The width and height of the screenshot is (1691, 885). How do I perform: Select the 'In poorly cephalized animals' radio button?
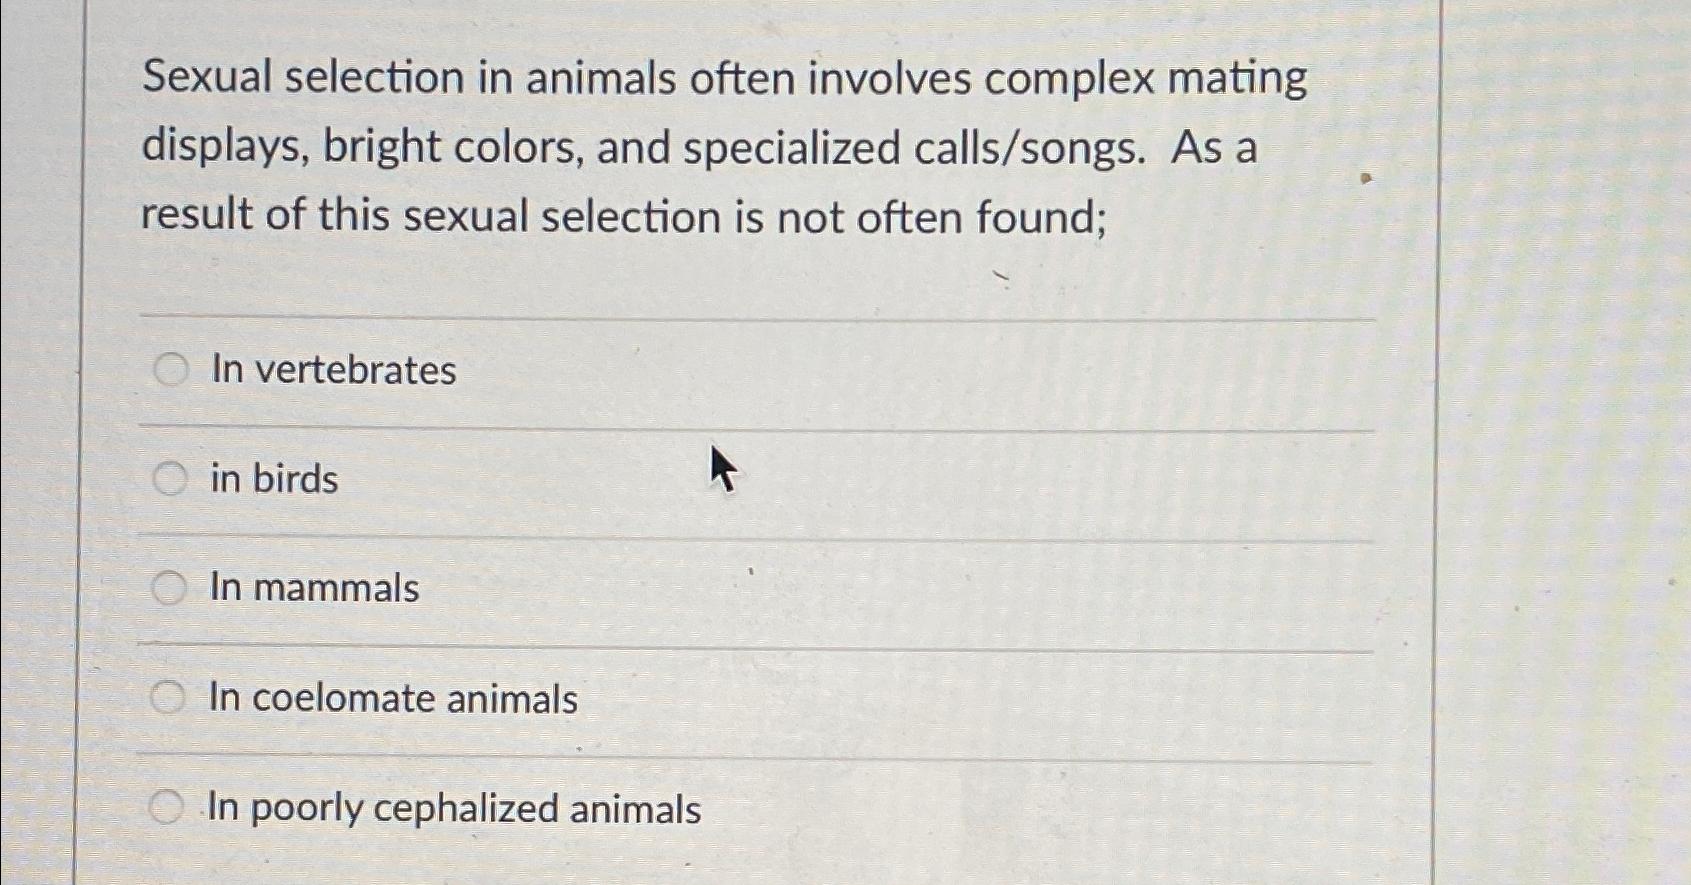[x=168, y=808]
